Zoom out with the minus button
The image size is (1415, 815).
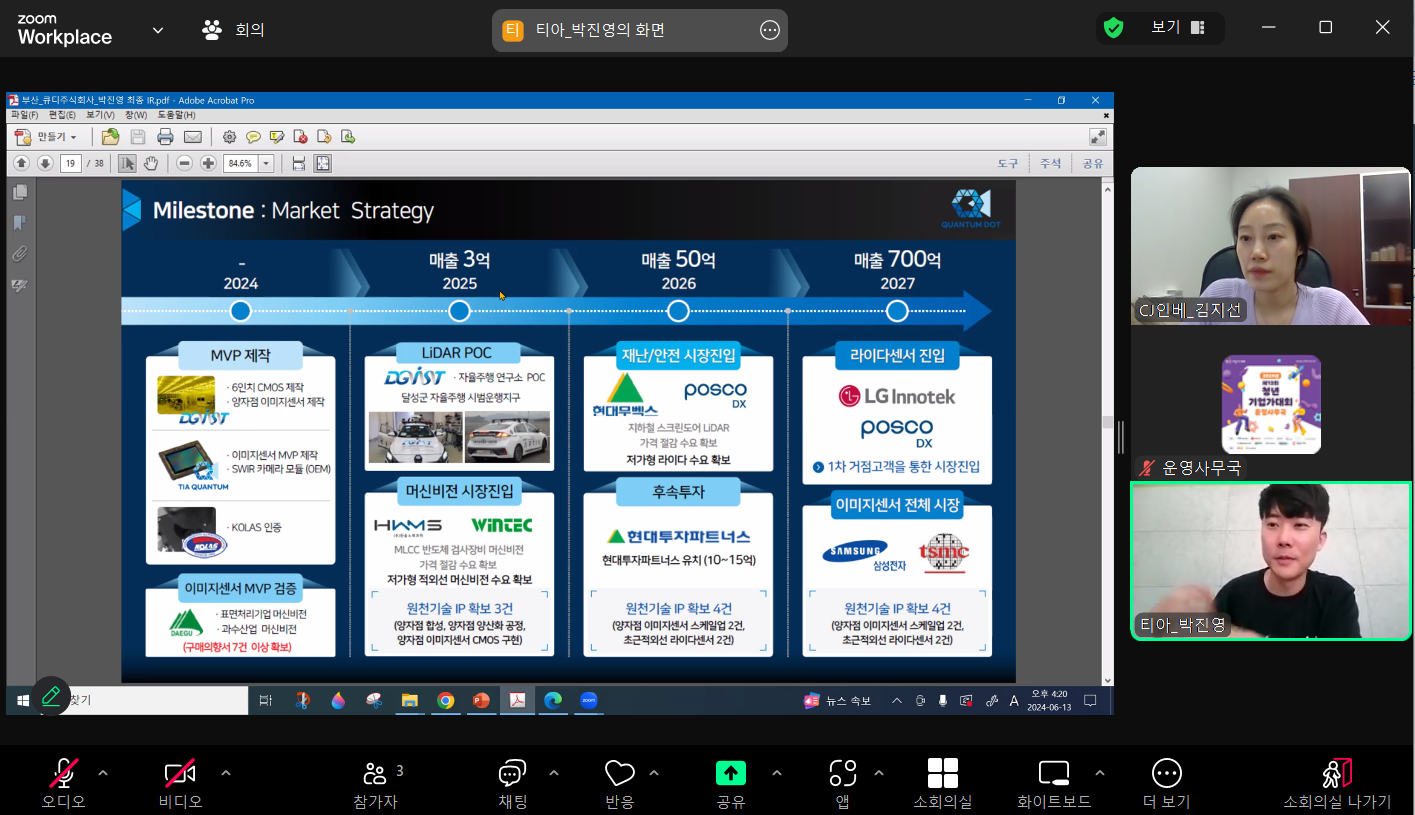point(184,163)
